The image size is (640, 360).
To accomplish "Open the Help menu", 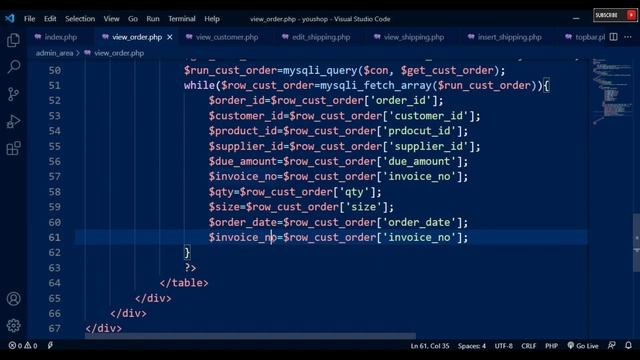I will pyautogui.click(x=212, y=19).
